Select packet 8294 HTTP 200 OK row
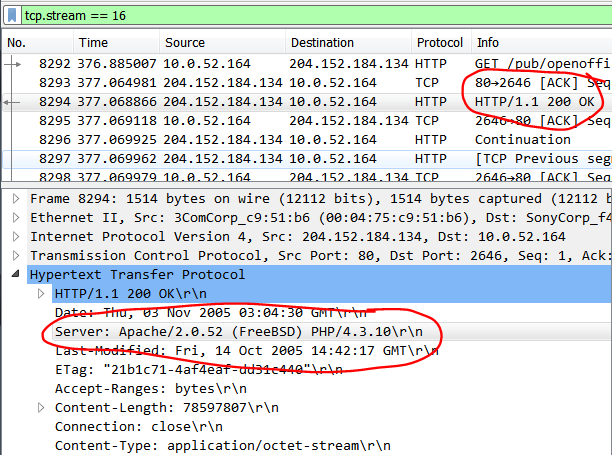Image resolution: width=612 pixels, height=455 pixels. coord(307,102)
